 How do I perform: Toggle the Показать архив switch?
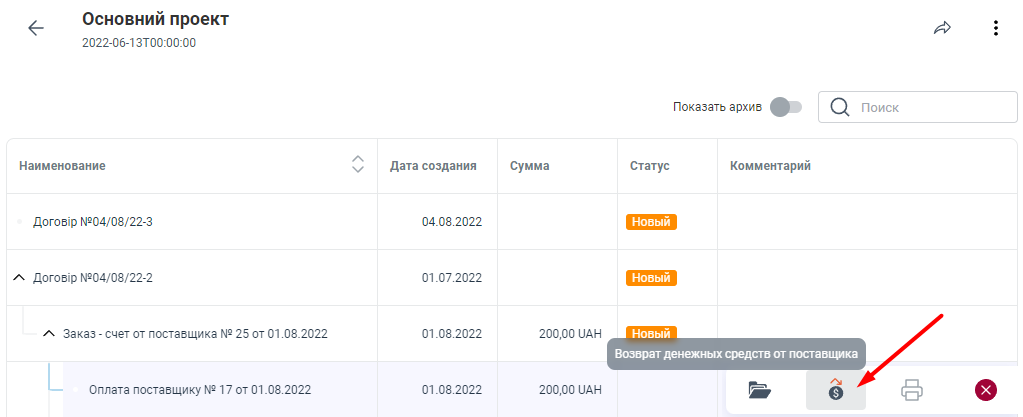point(786,107)
